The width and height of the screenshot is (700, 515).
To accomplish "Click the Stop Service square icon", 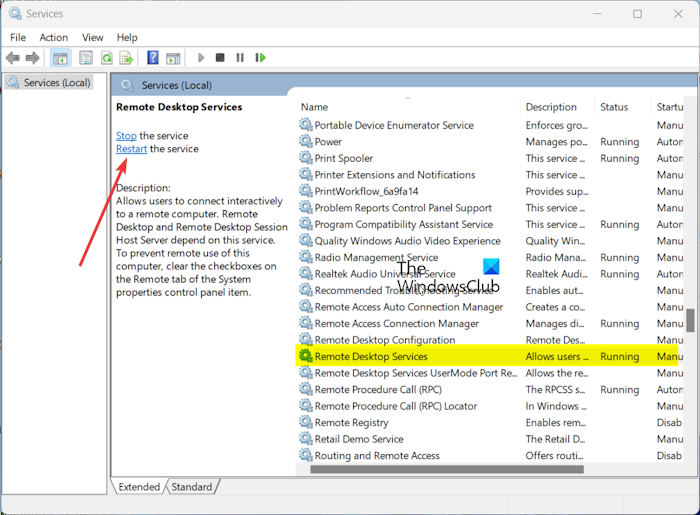I will tap(220, 58).
